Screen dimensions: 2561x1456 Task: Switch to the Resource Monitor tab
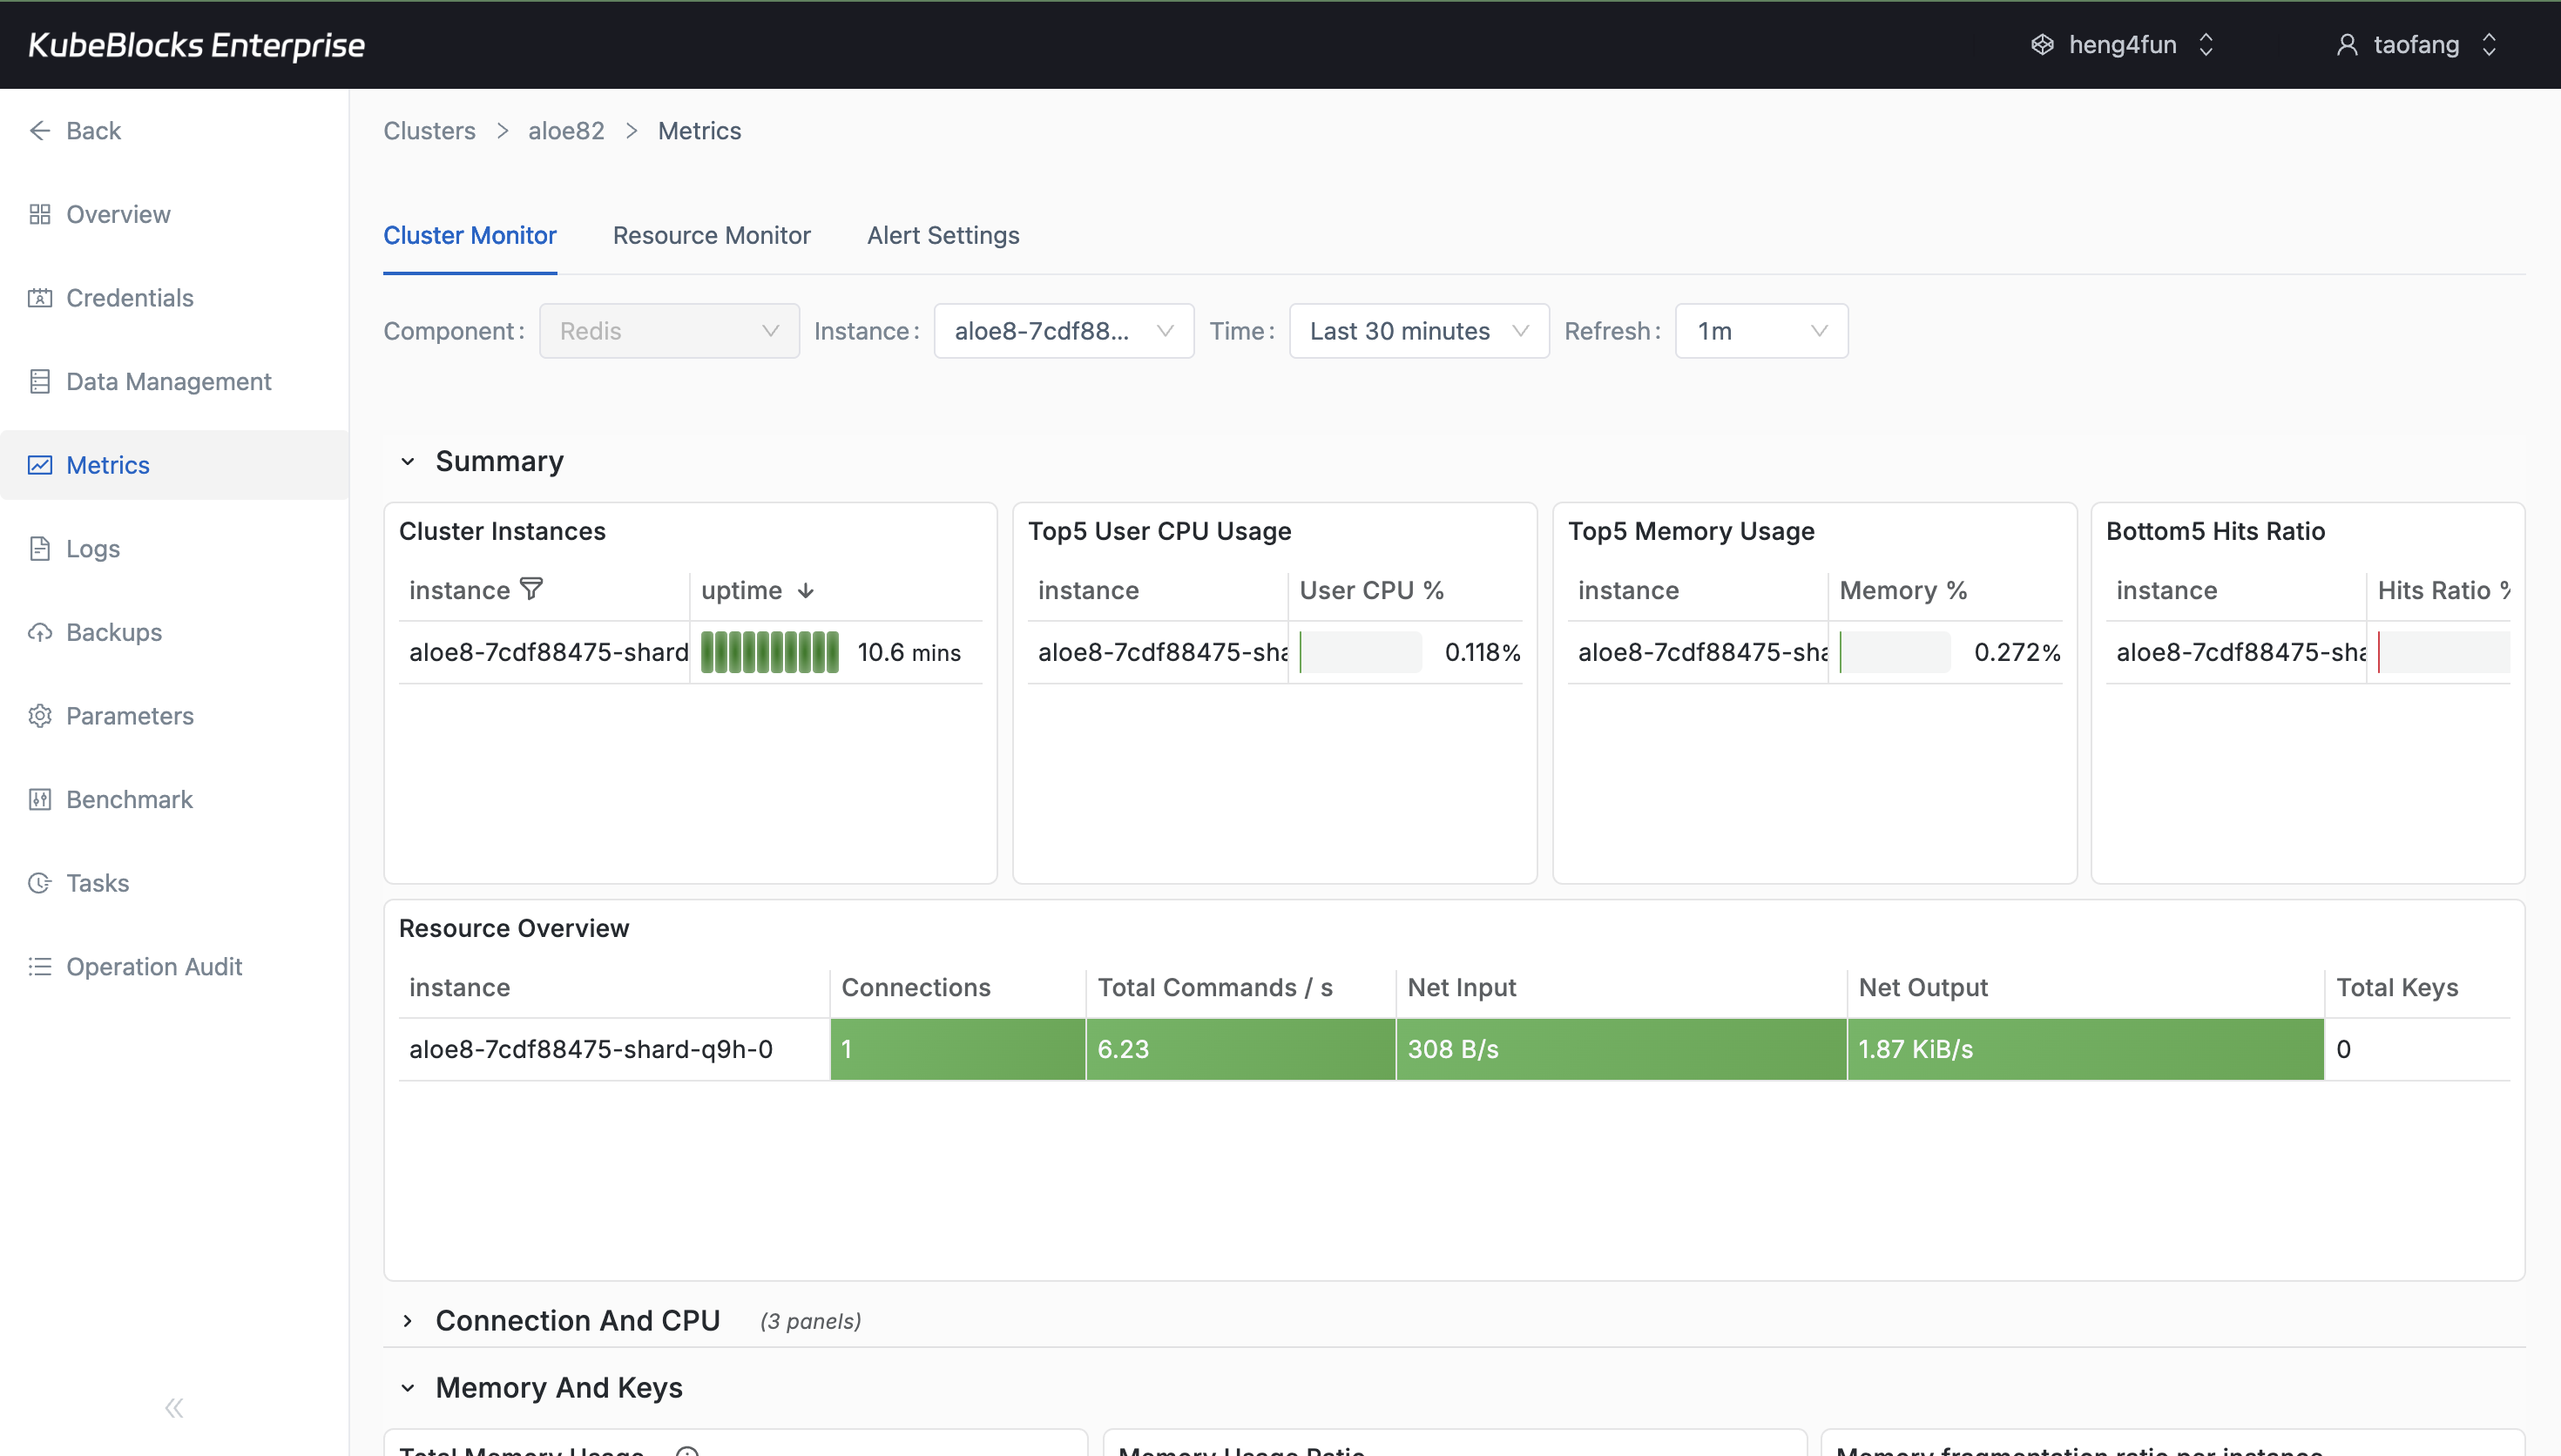coord(712,235)
